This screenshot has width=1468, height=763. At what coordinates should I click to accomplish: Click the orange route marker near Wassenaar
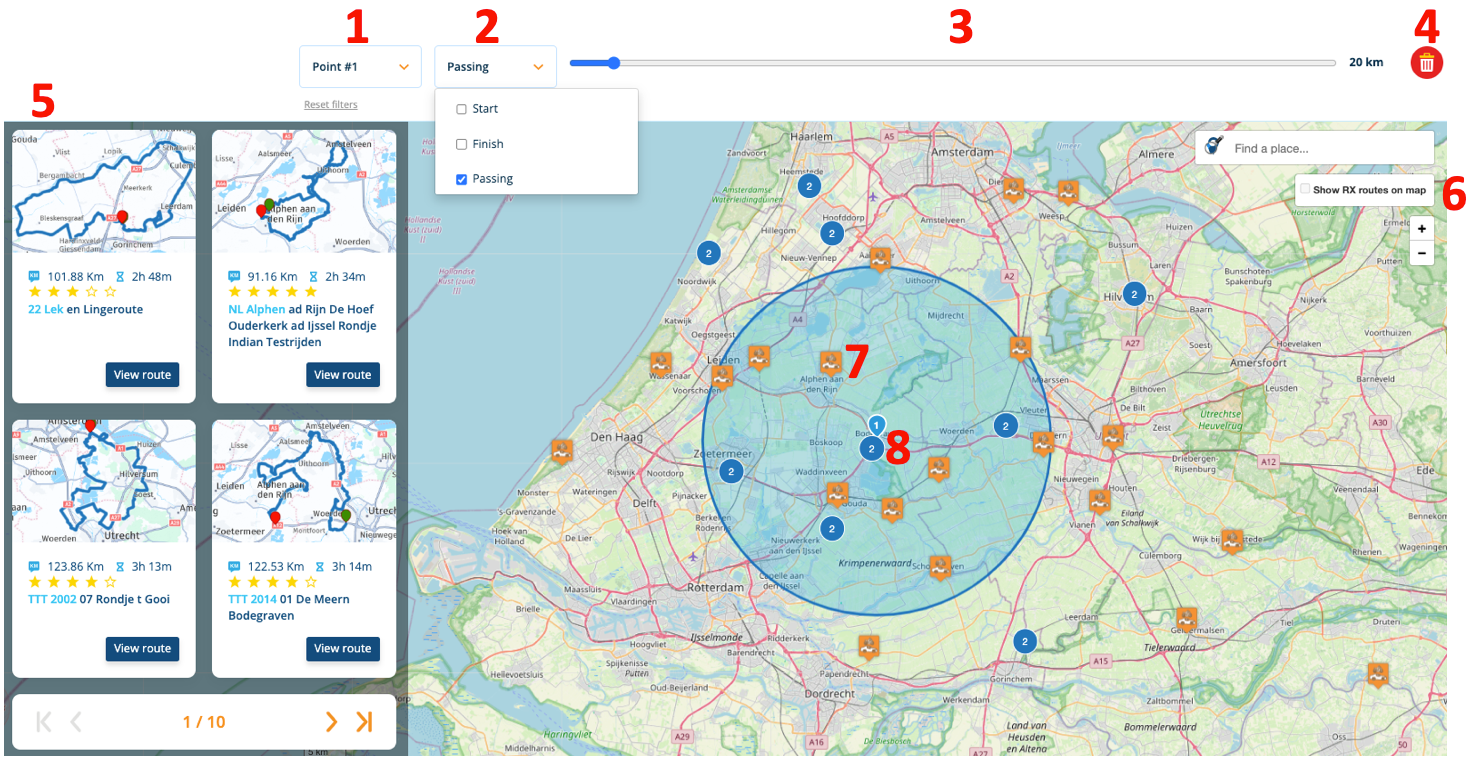661,363
